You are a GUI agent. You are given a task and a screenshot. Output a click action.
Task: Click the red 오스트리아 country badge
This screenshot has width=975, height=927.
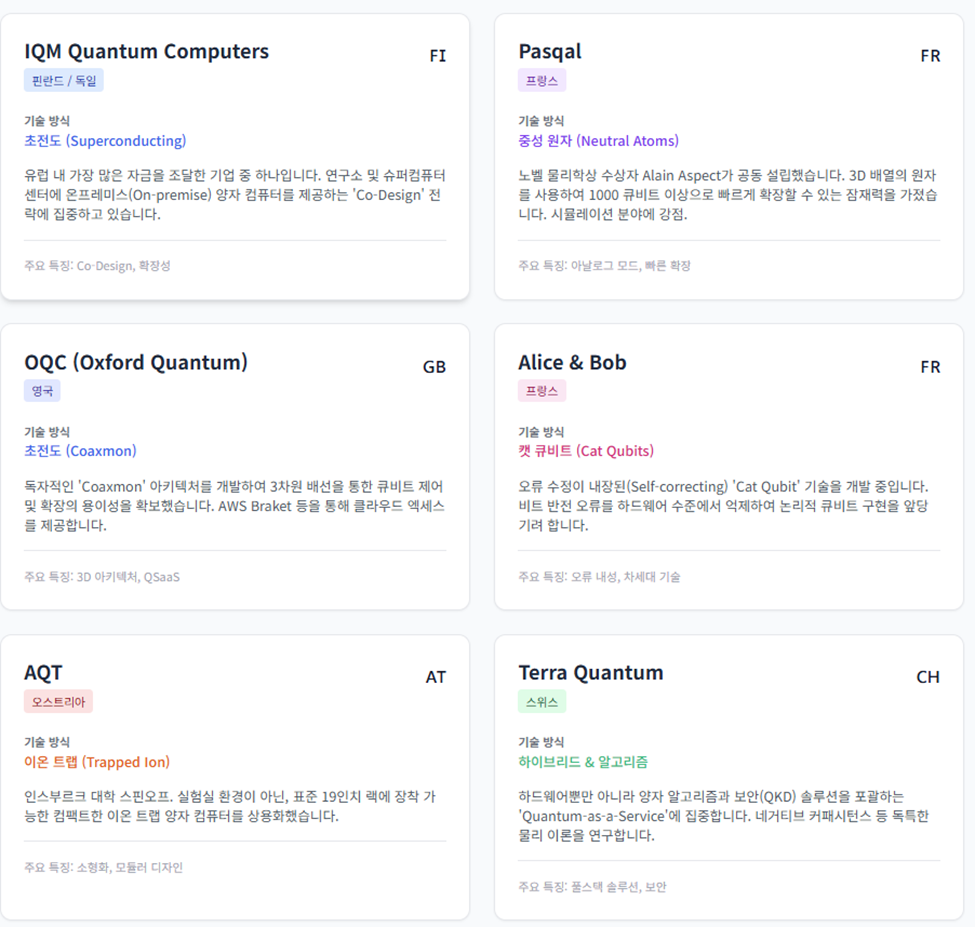(58, 701)
